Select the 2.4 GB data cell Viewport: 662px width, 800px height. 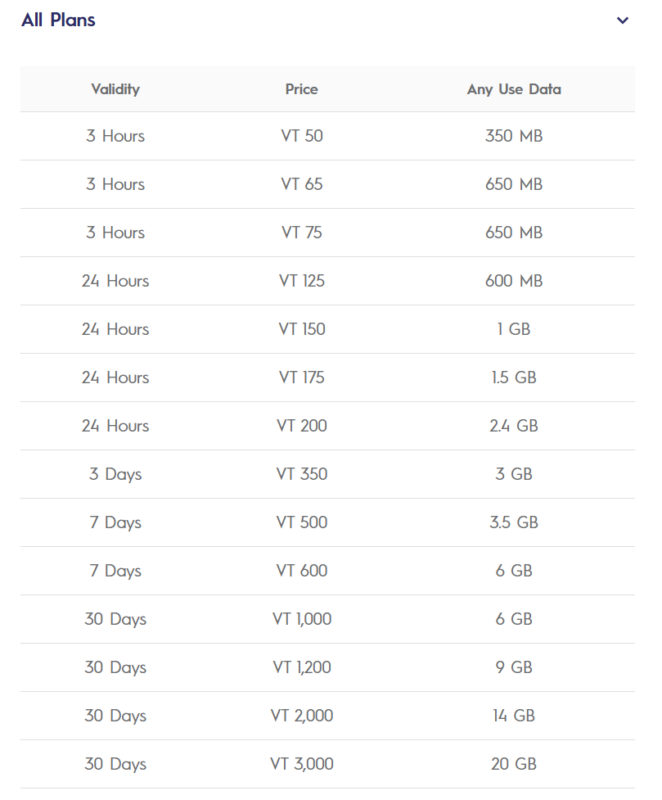click(x=514, y=426)
